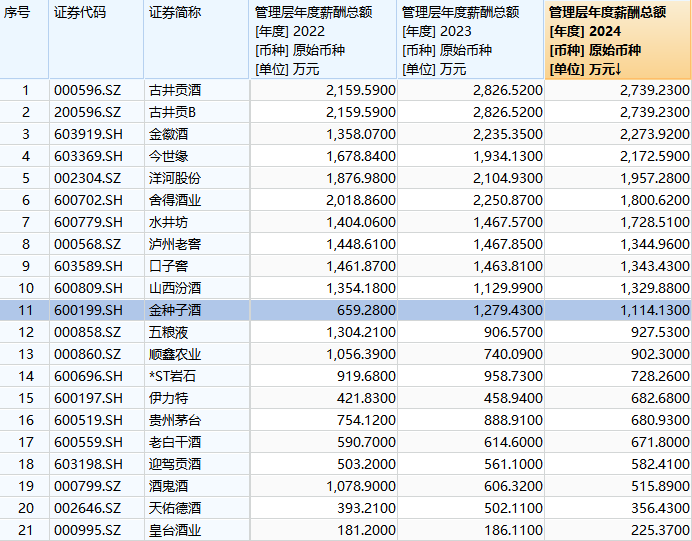692x541 pixels.
Task: Sort by the 2024 management salary column header
Action: (x=618, y=41)
